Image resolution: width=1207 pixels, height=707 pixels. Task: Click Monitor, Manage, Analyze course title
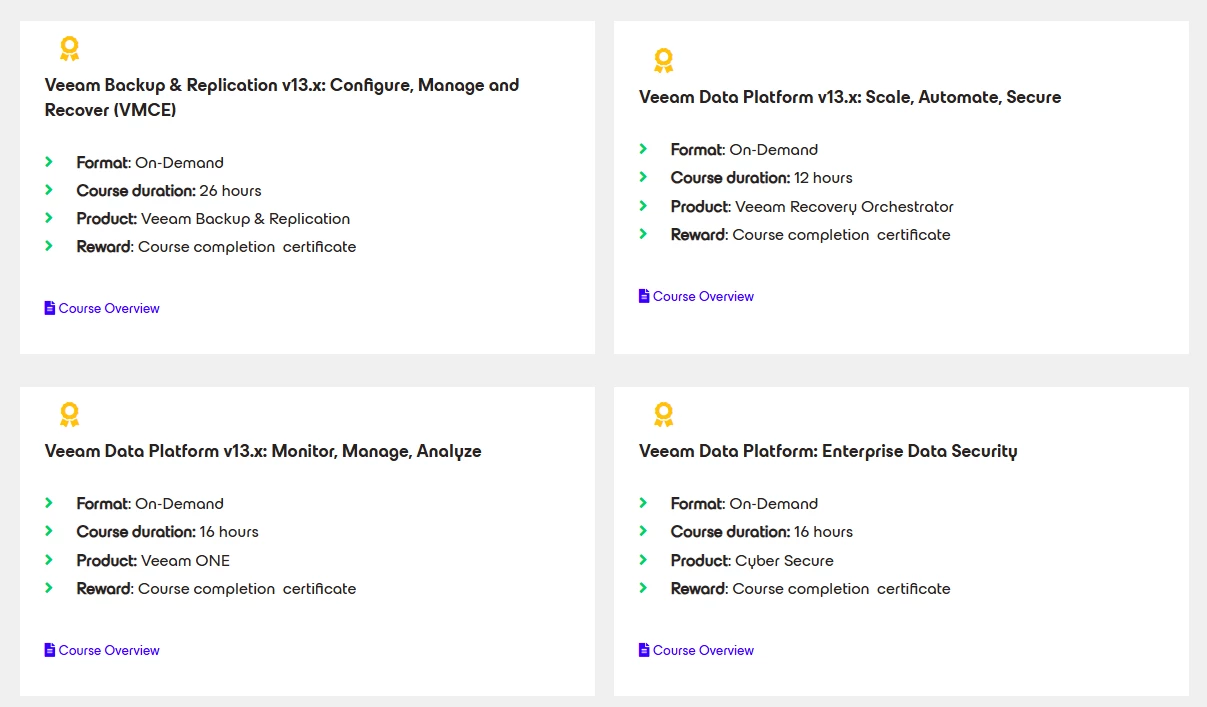[263, 451]
